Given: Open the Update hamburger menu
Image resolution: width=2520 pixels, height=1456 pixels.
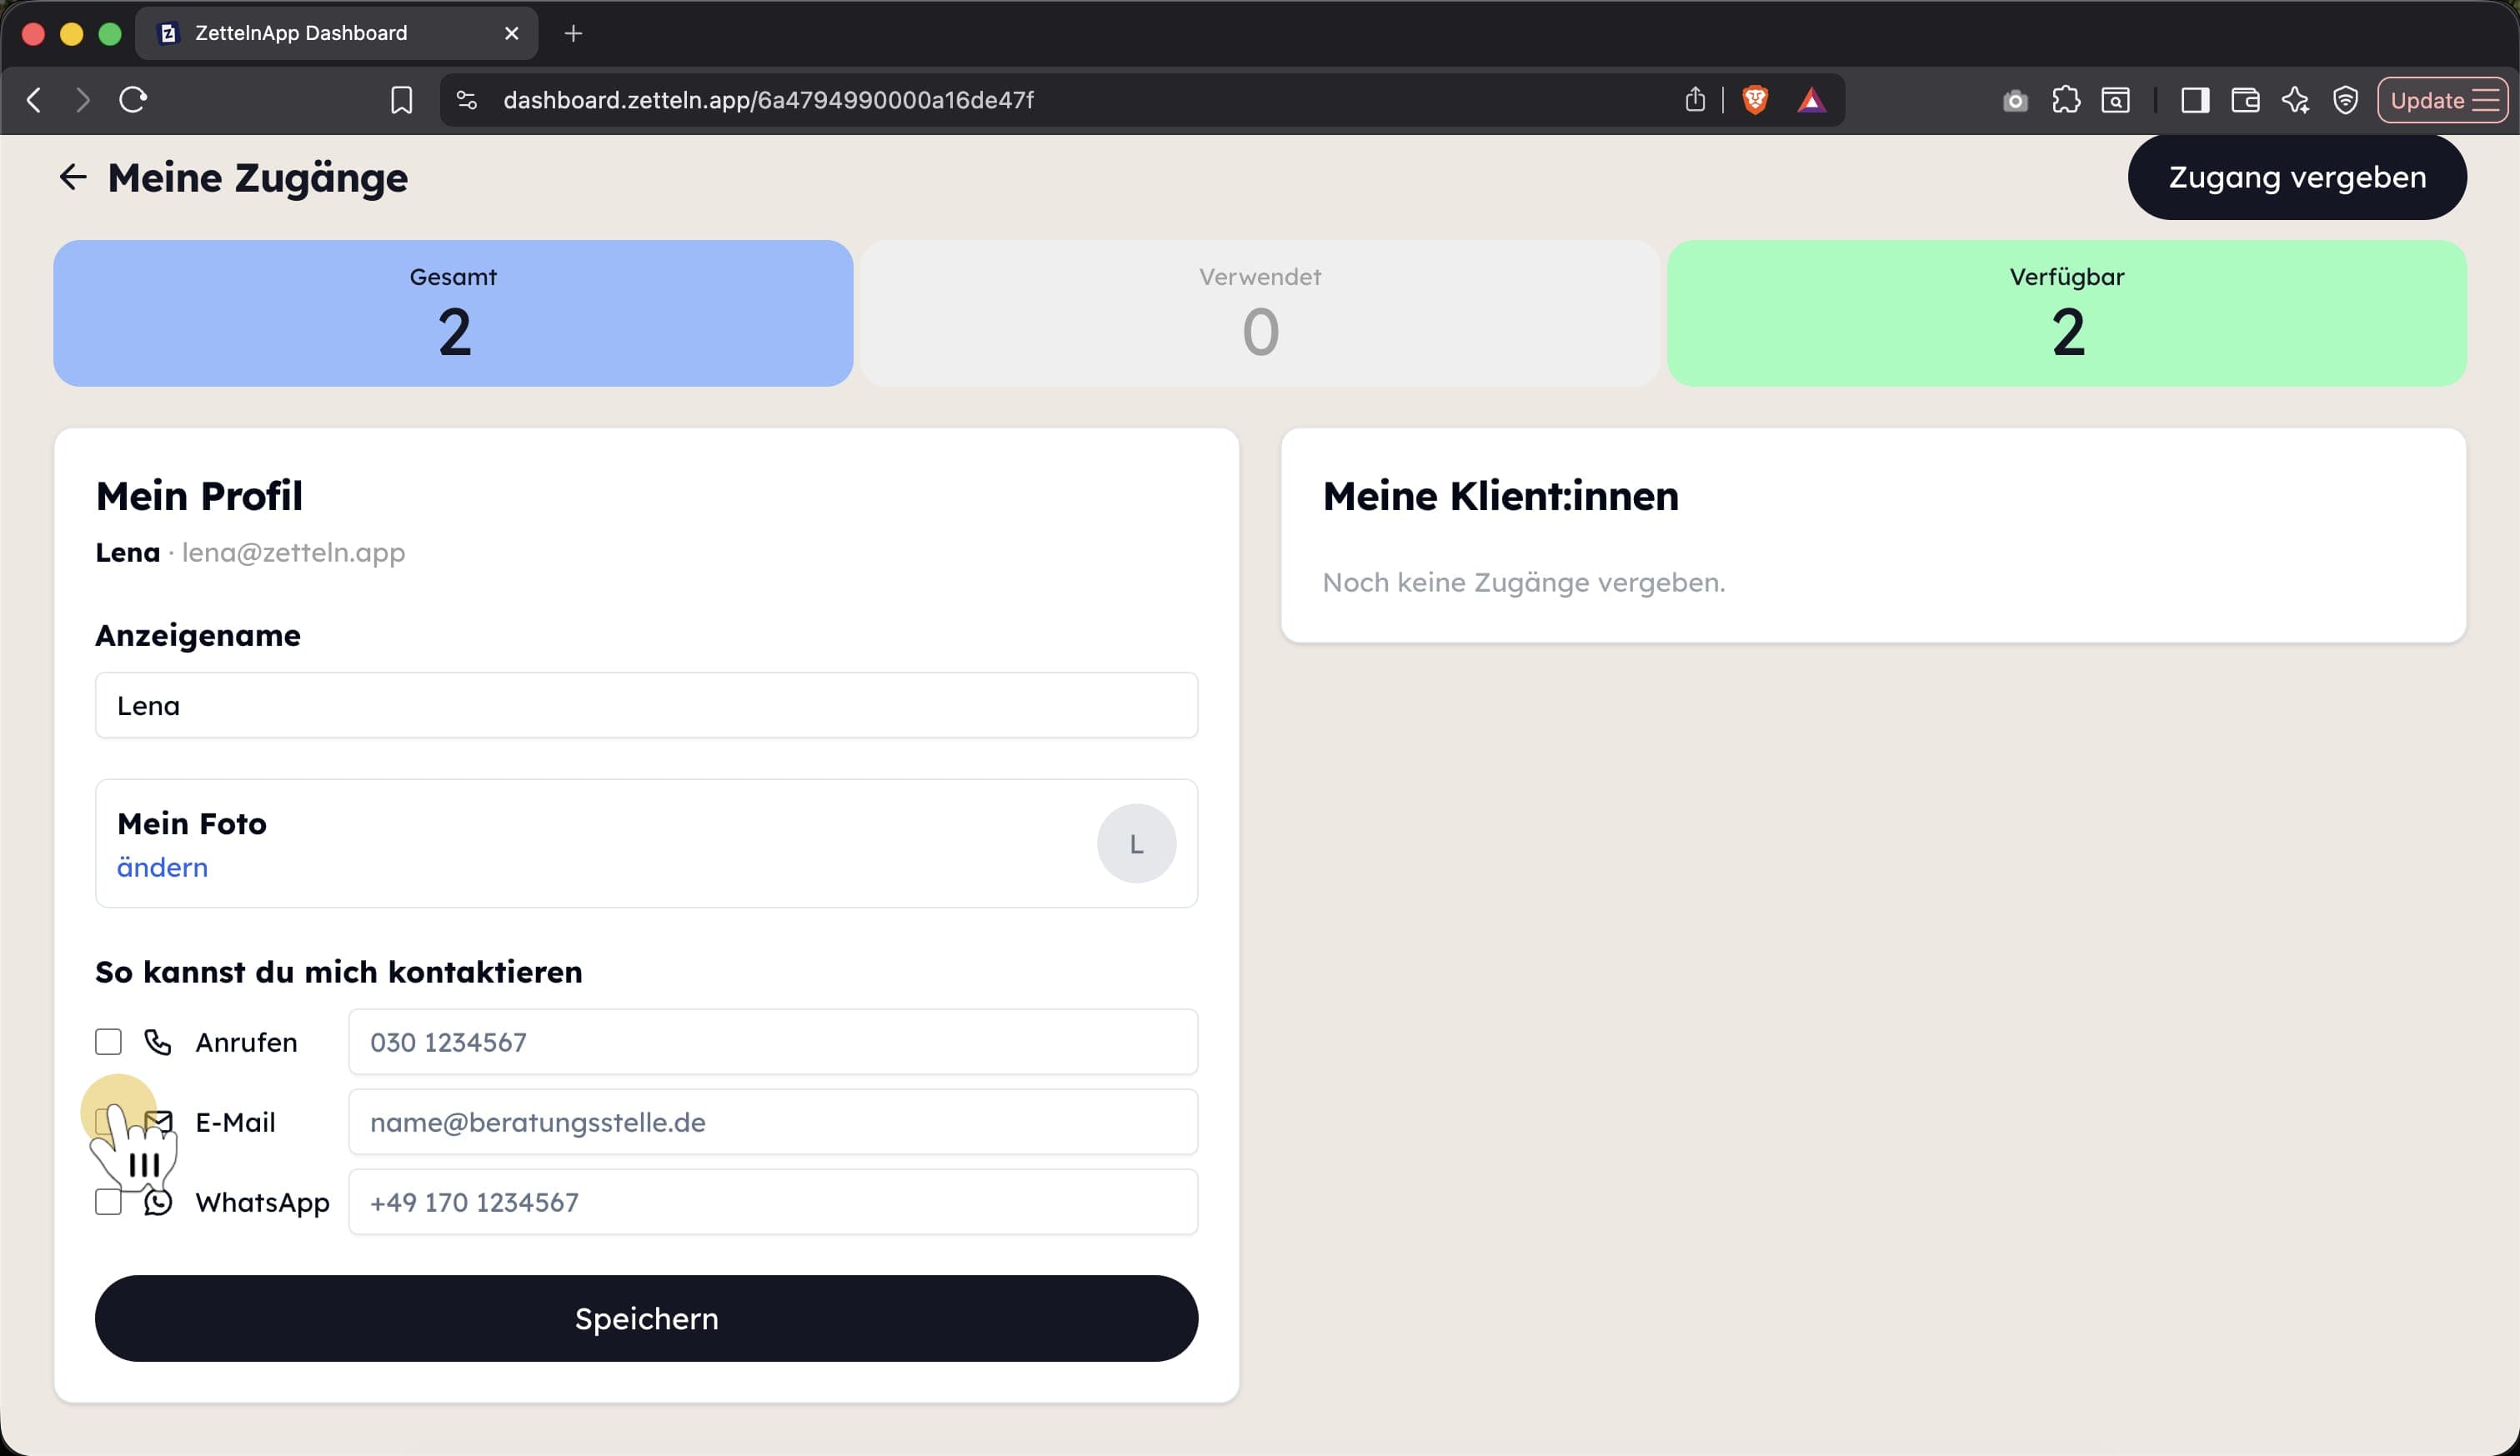Looking at the screenshot, I should click(2442, 100).
